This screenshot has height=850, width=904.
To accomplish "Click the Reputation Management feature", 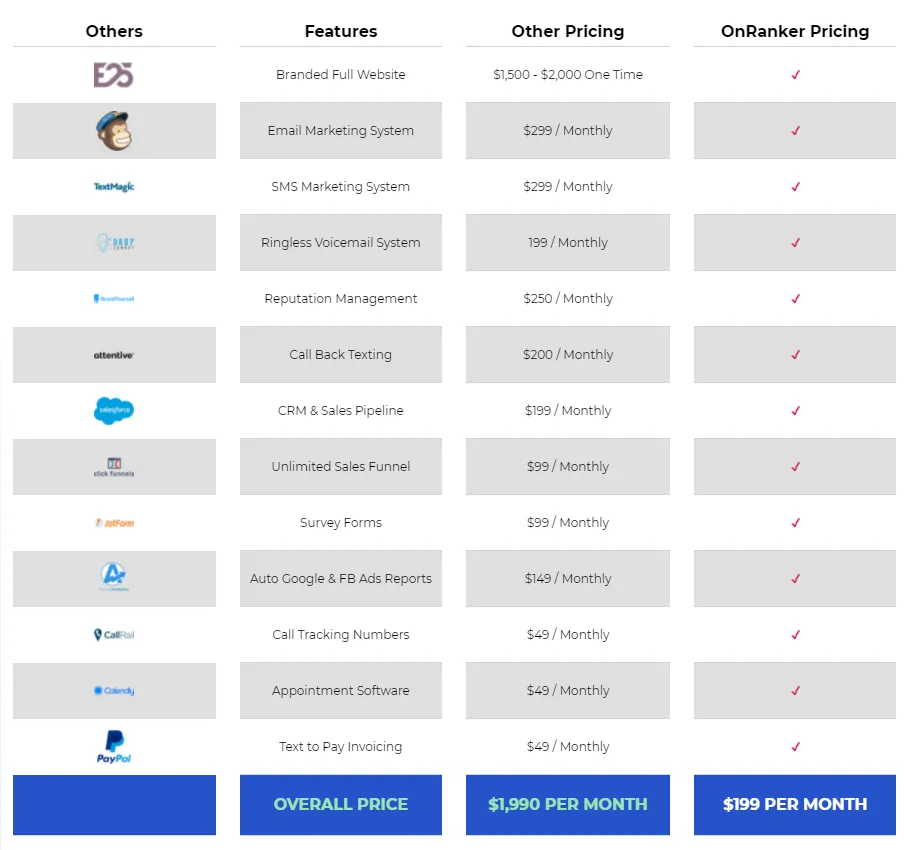I will (x=341, y=298).
